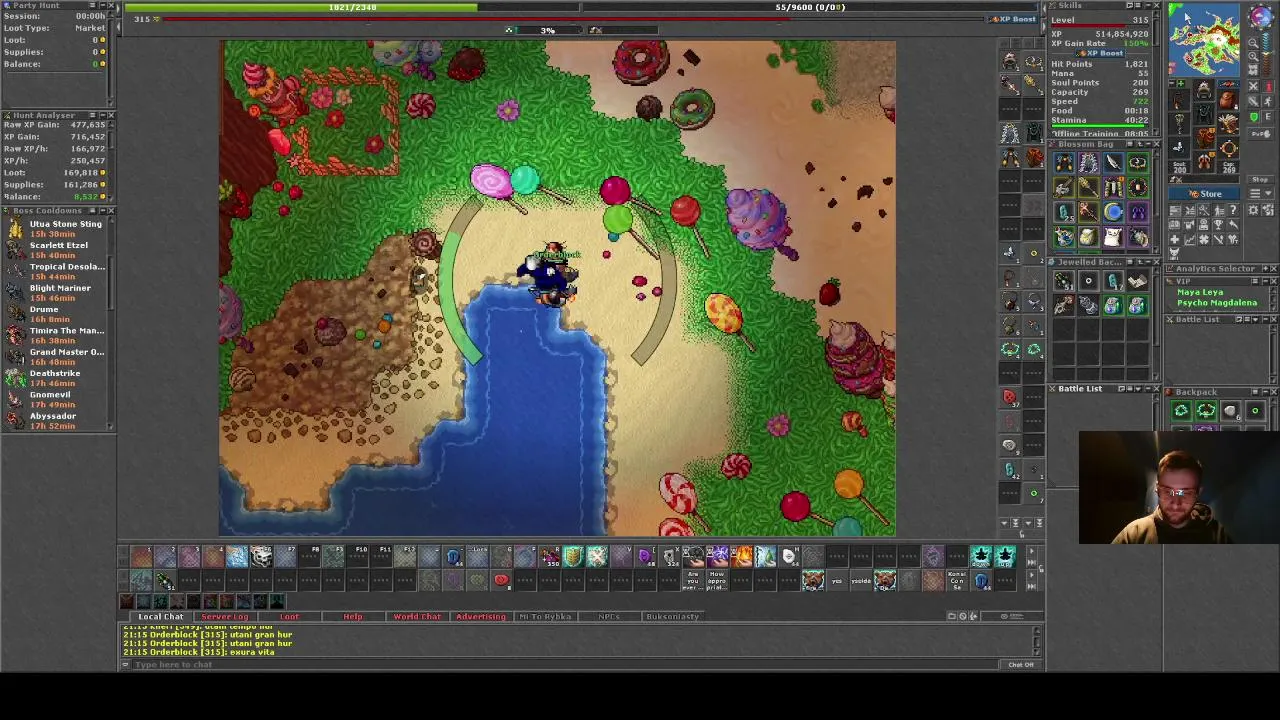This screenshot has width=1280, height=720.
Task: Use the golden shield spell hotkey
Action: point(573,556)
